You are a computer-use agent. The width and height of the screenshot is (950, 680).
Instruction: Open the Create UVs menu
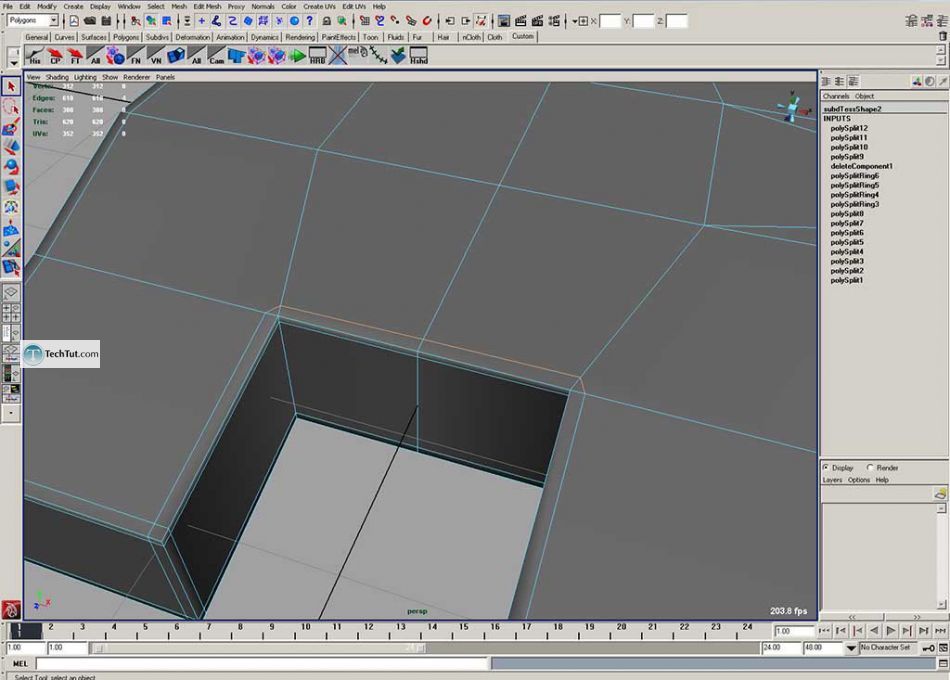coord(319,6)
